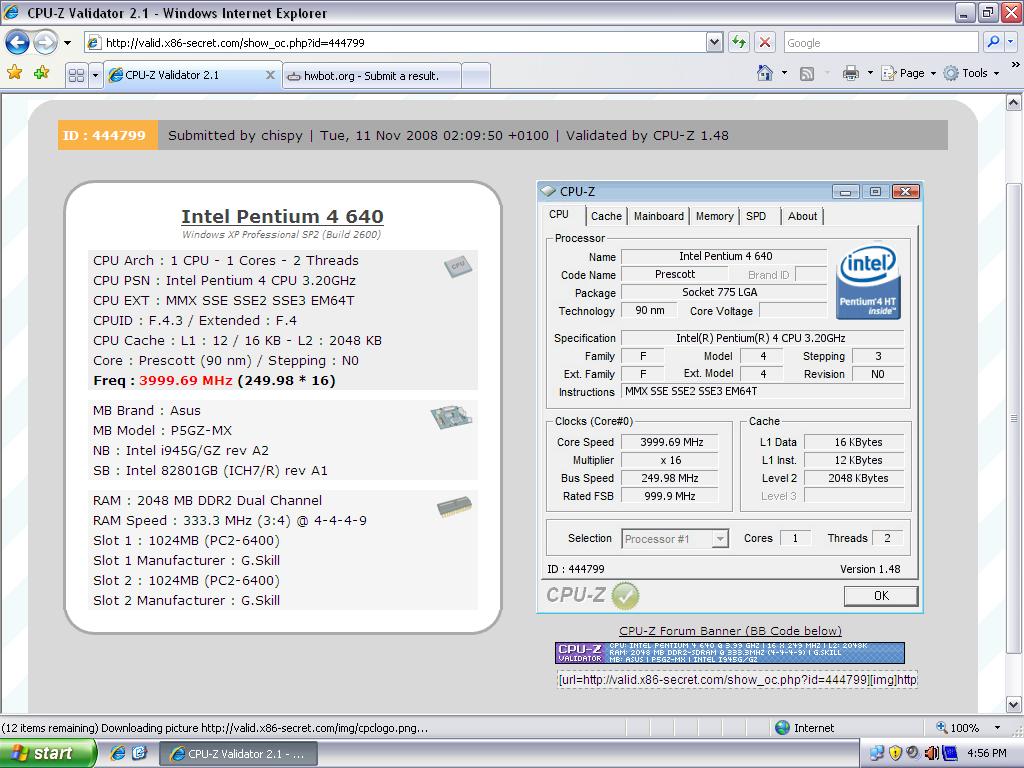This screenshot has height=768, width=1024.
Task: Click the browser Back arrow button
Action: pos(18,43)
